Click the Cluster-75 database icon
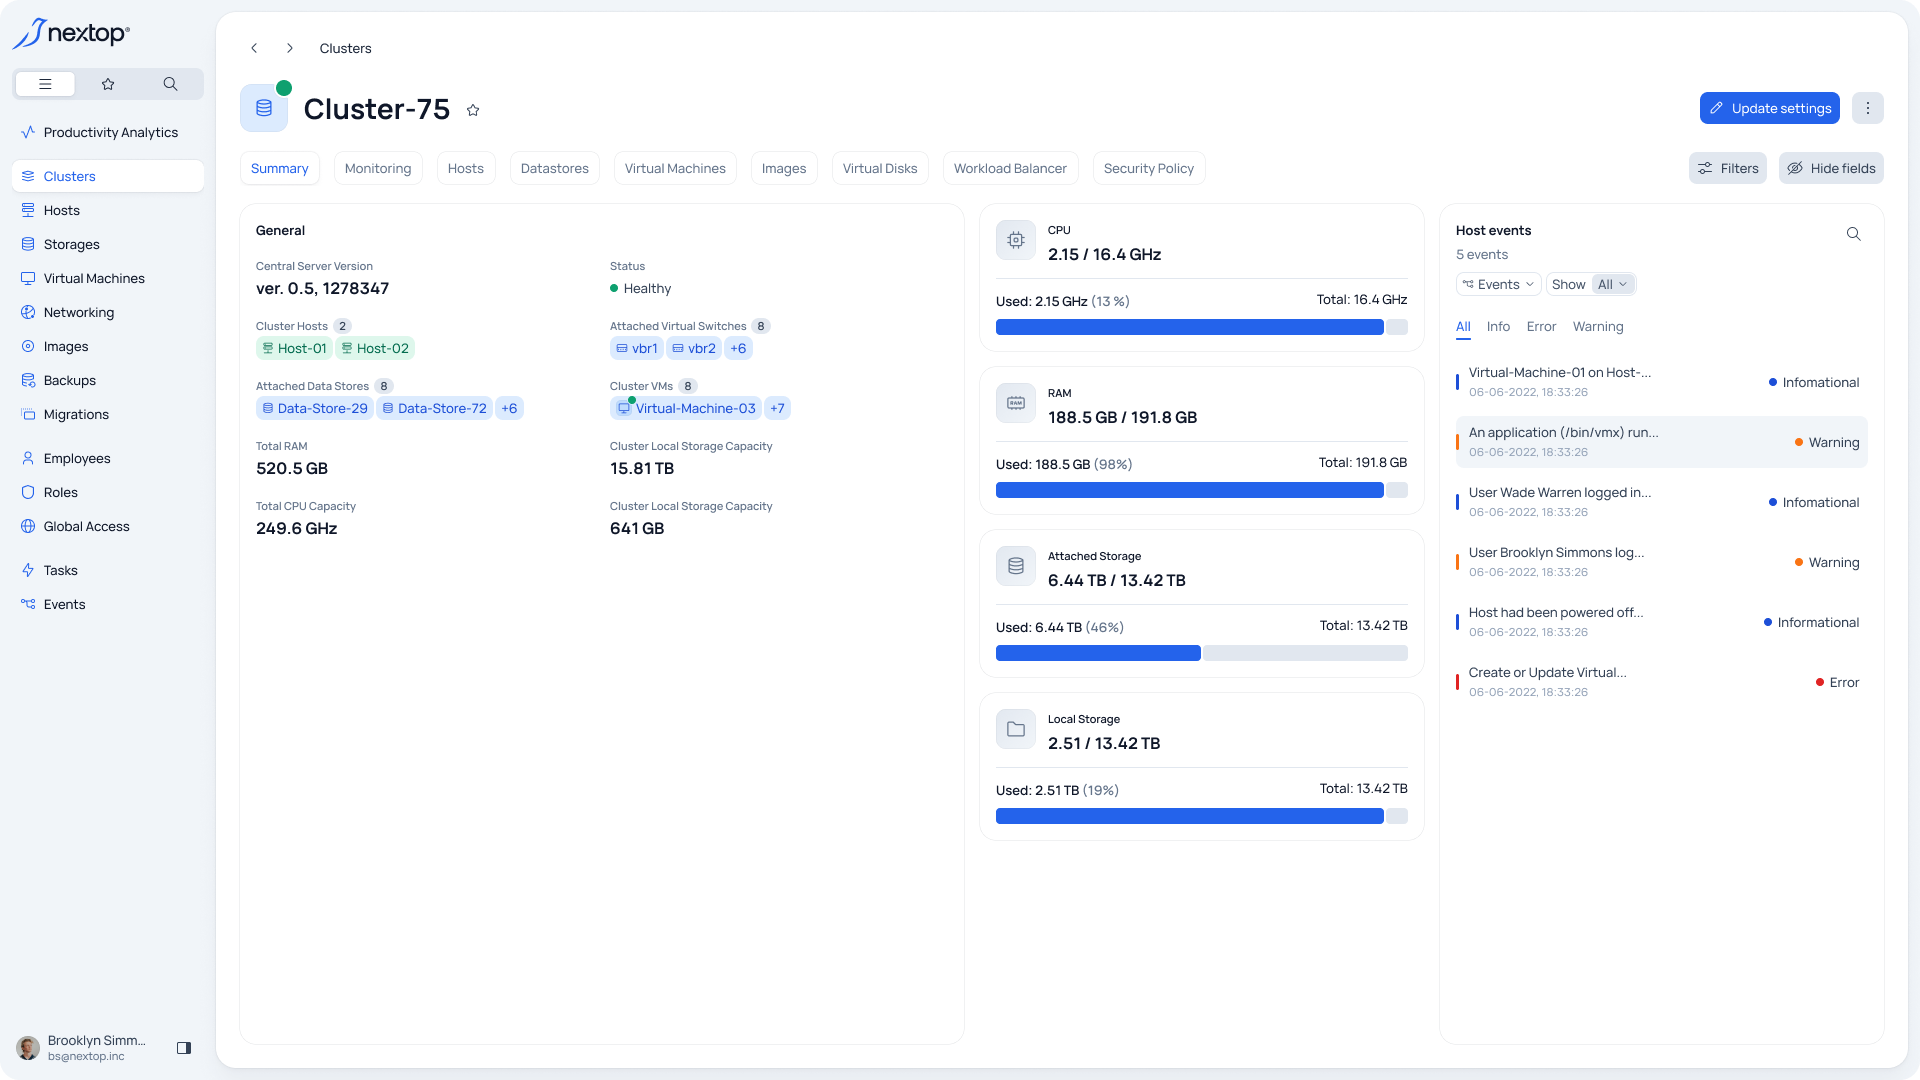The width and height of the screenshot is (1920, 1080). [x=264, y=108]
